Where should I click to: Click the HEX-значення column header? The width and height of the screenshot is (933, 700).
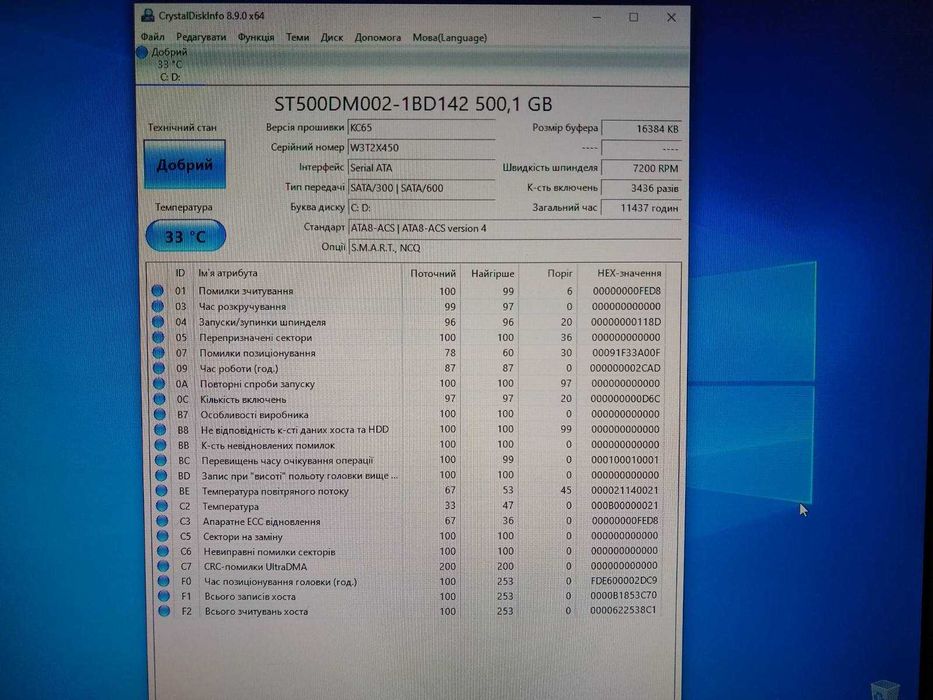(x=629, y=273)
